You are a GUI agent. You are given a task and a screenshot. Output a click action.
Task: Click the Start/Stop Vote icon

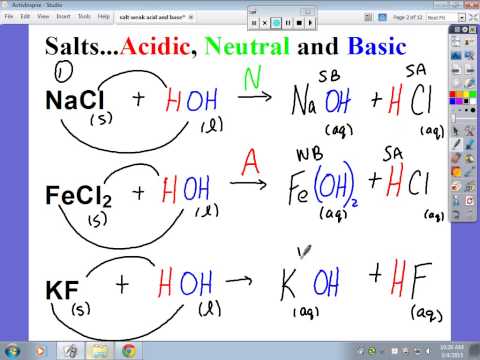(456, 83)
